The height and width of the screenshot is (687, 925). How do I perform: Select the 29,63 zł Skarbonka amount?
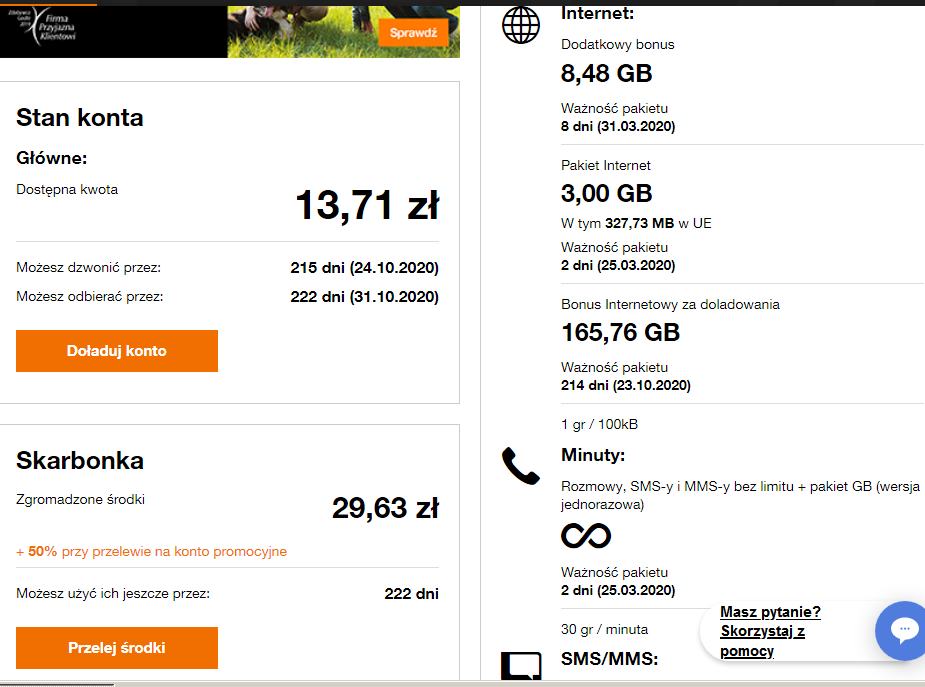coord(385,508)
